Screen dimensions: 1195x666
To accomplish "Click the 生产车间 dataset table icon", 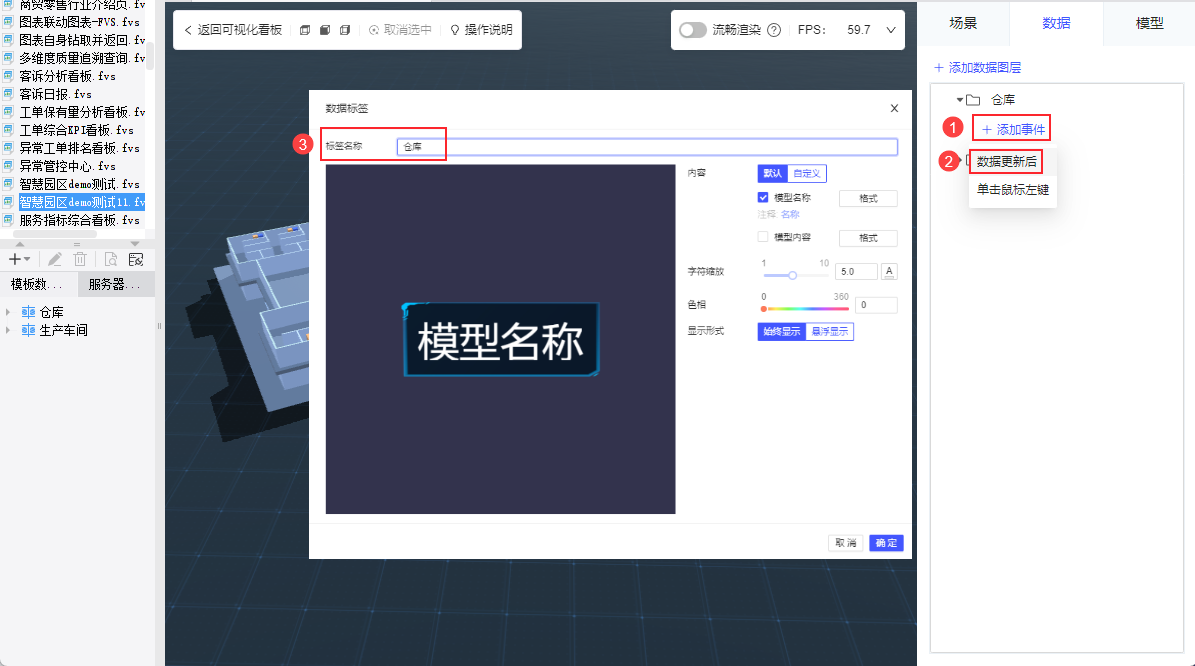I will point(28,330).
